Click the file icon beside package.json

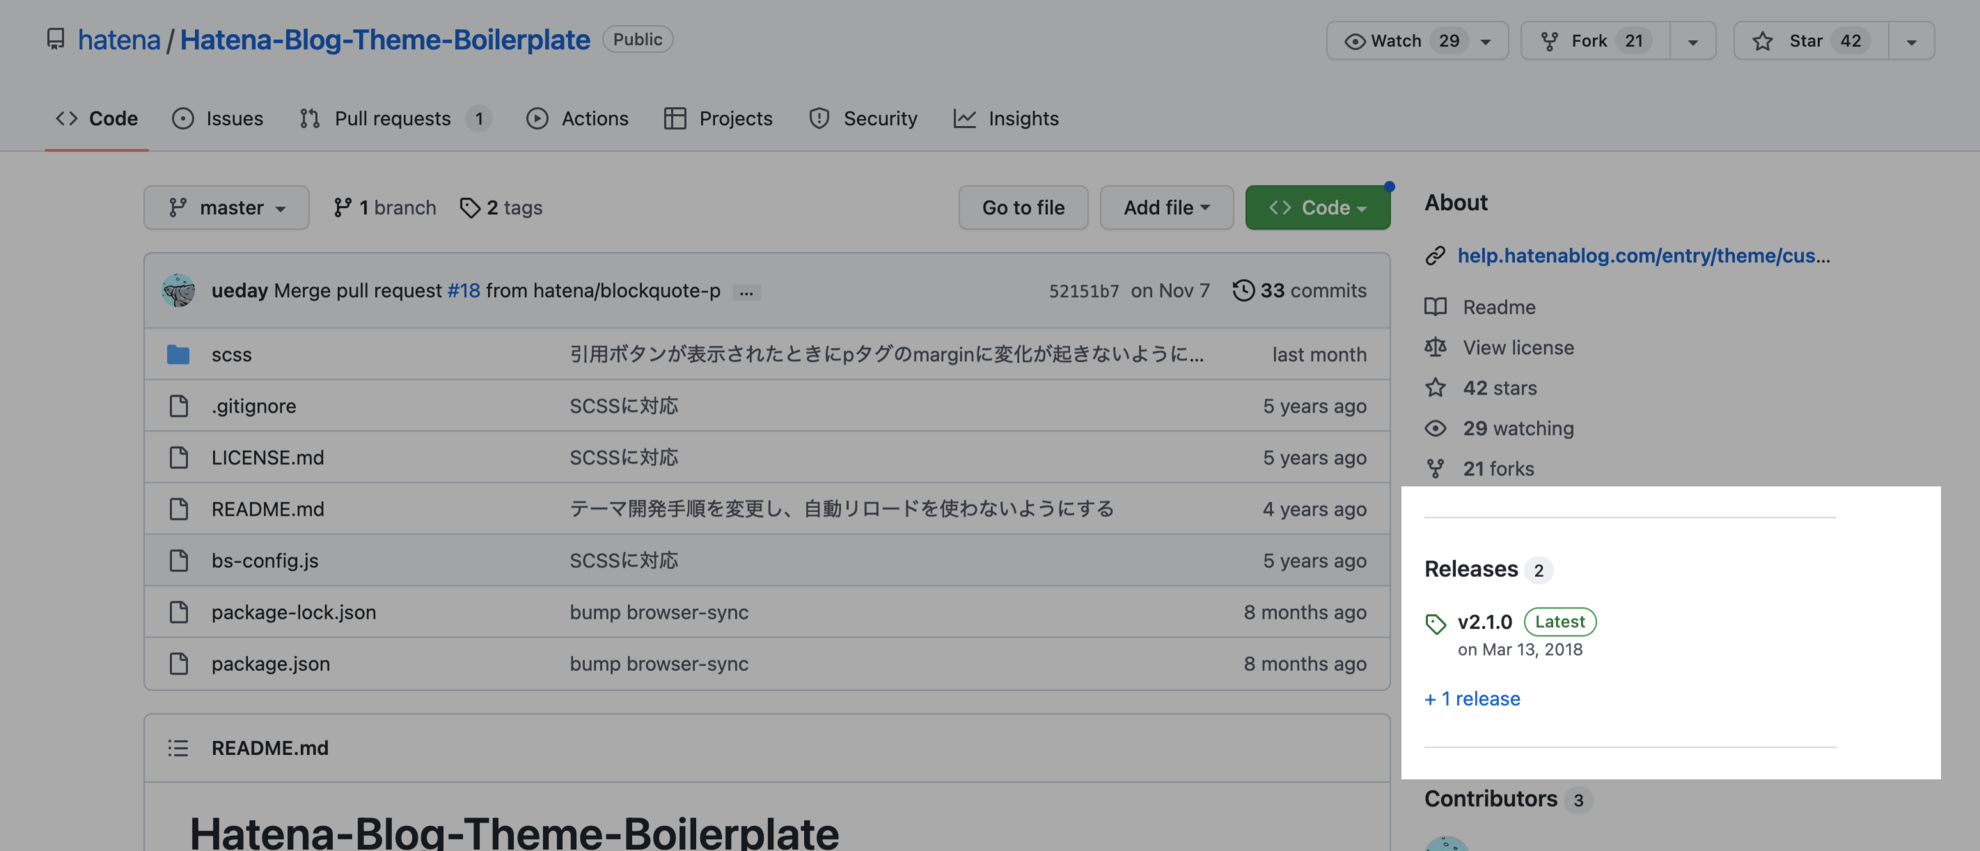click(178, 663)
